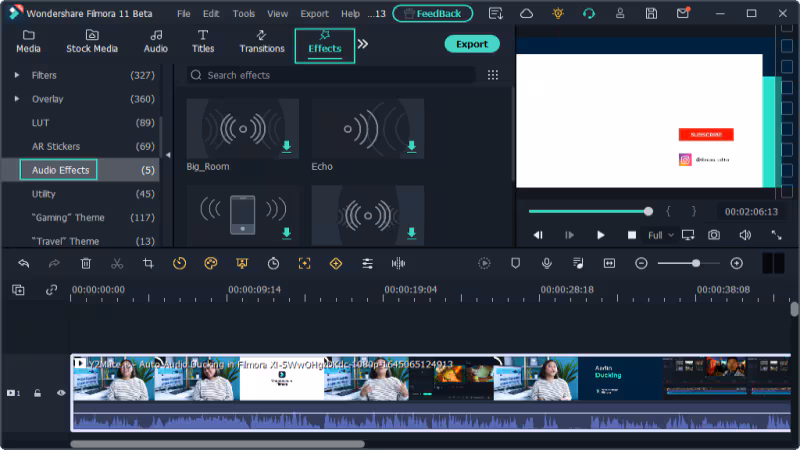Switch grid view of effects icon
Image resolution: width=800 pixels, height=450 pixels.
point(493,75)
